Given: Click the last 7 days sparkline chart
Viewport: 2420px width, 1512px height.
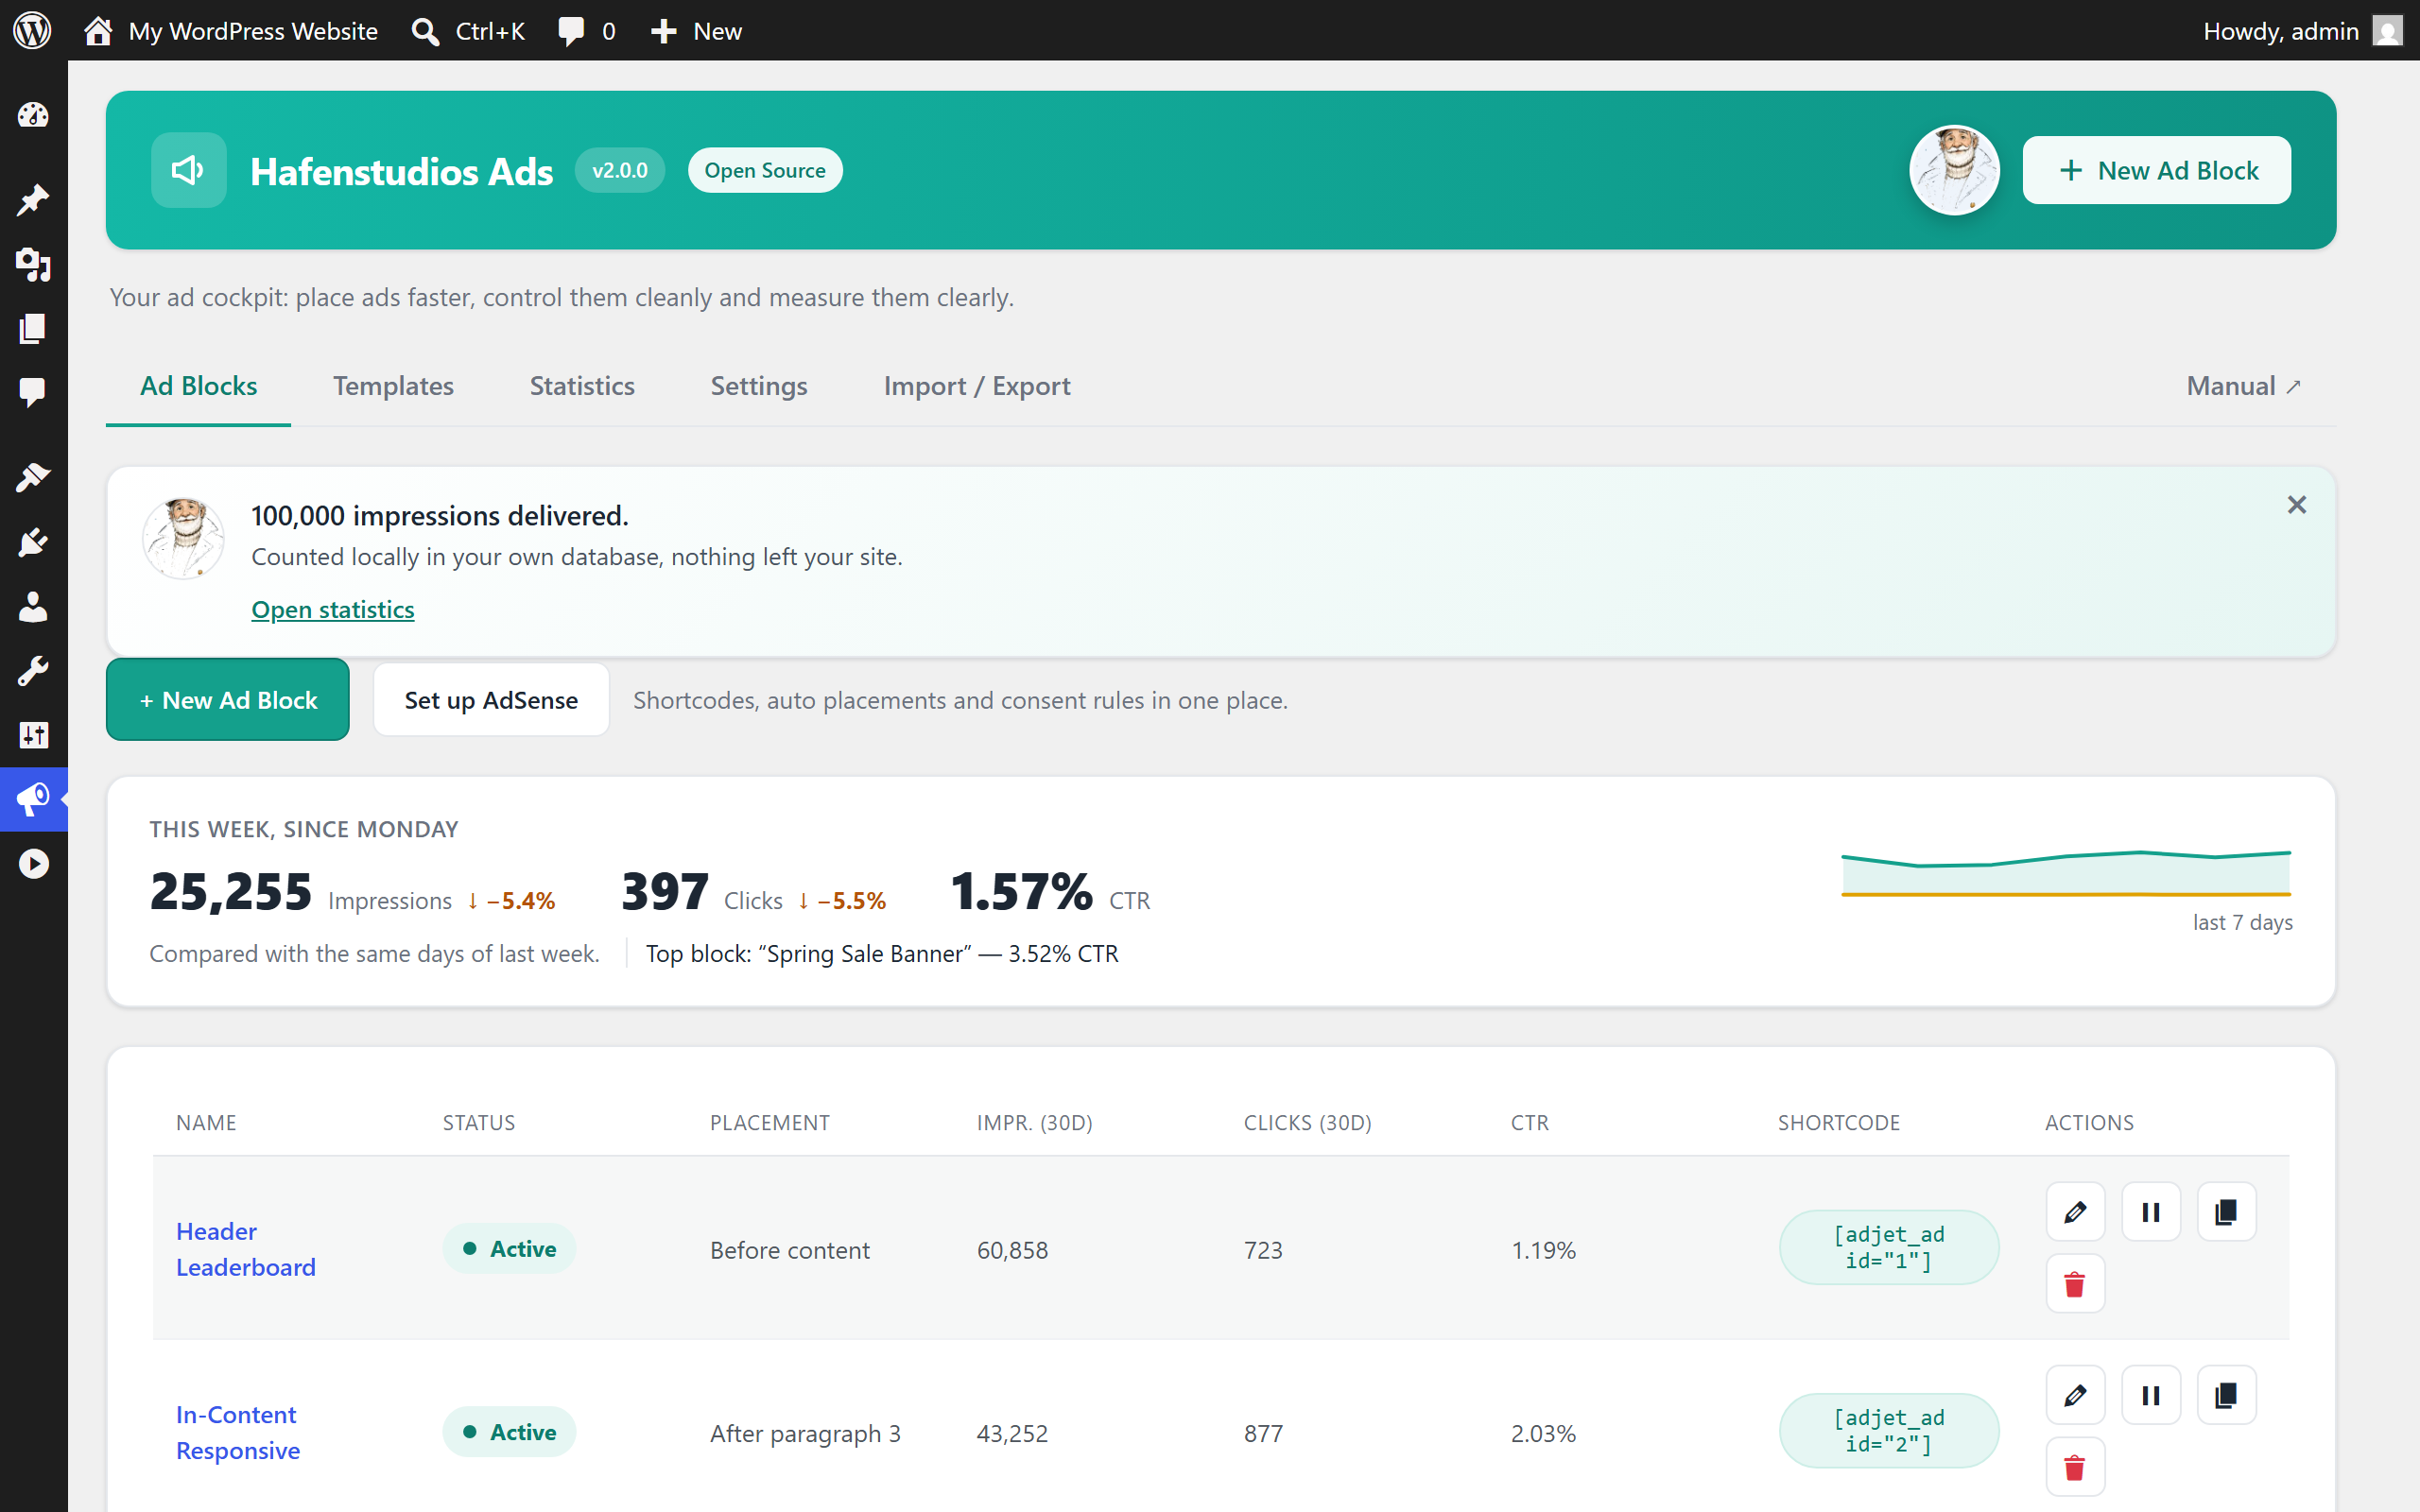Looking at the screenshot, I should click(x=2066, y=873).
